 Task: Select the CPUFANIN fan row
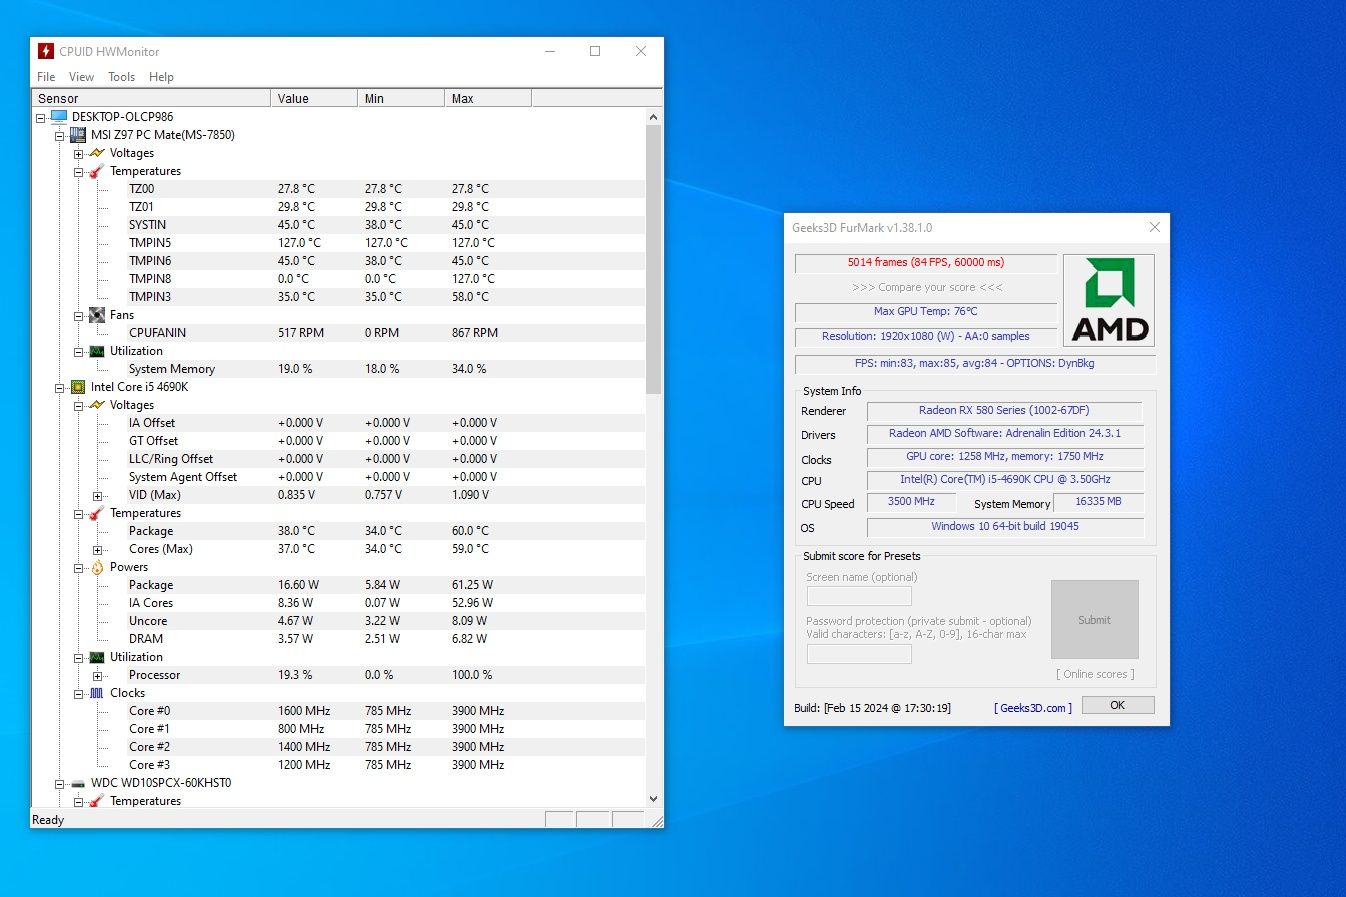click(x=339, y=333)
